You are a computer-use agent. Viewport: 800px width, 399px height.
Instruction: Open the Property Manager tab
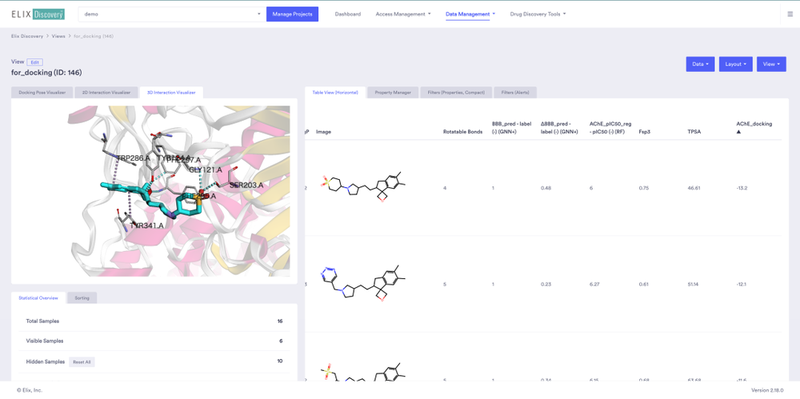[x=393, y=93]
